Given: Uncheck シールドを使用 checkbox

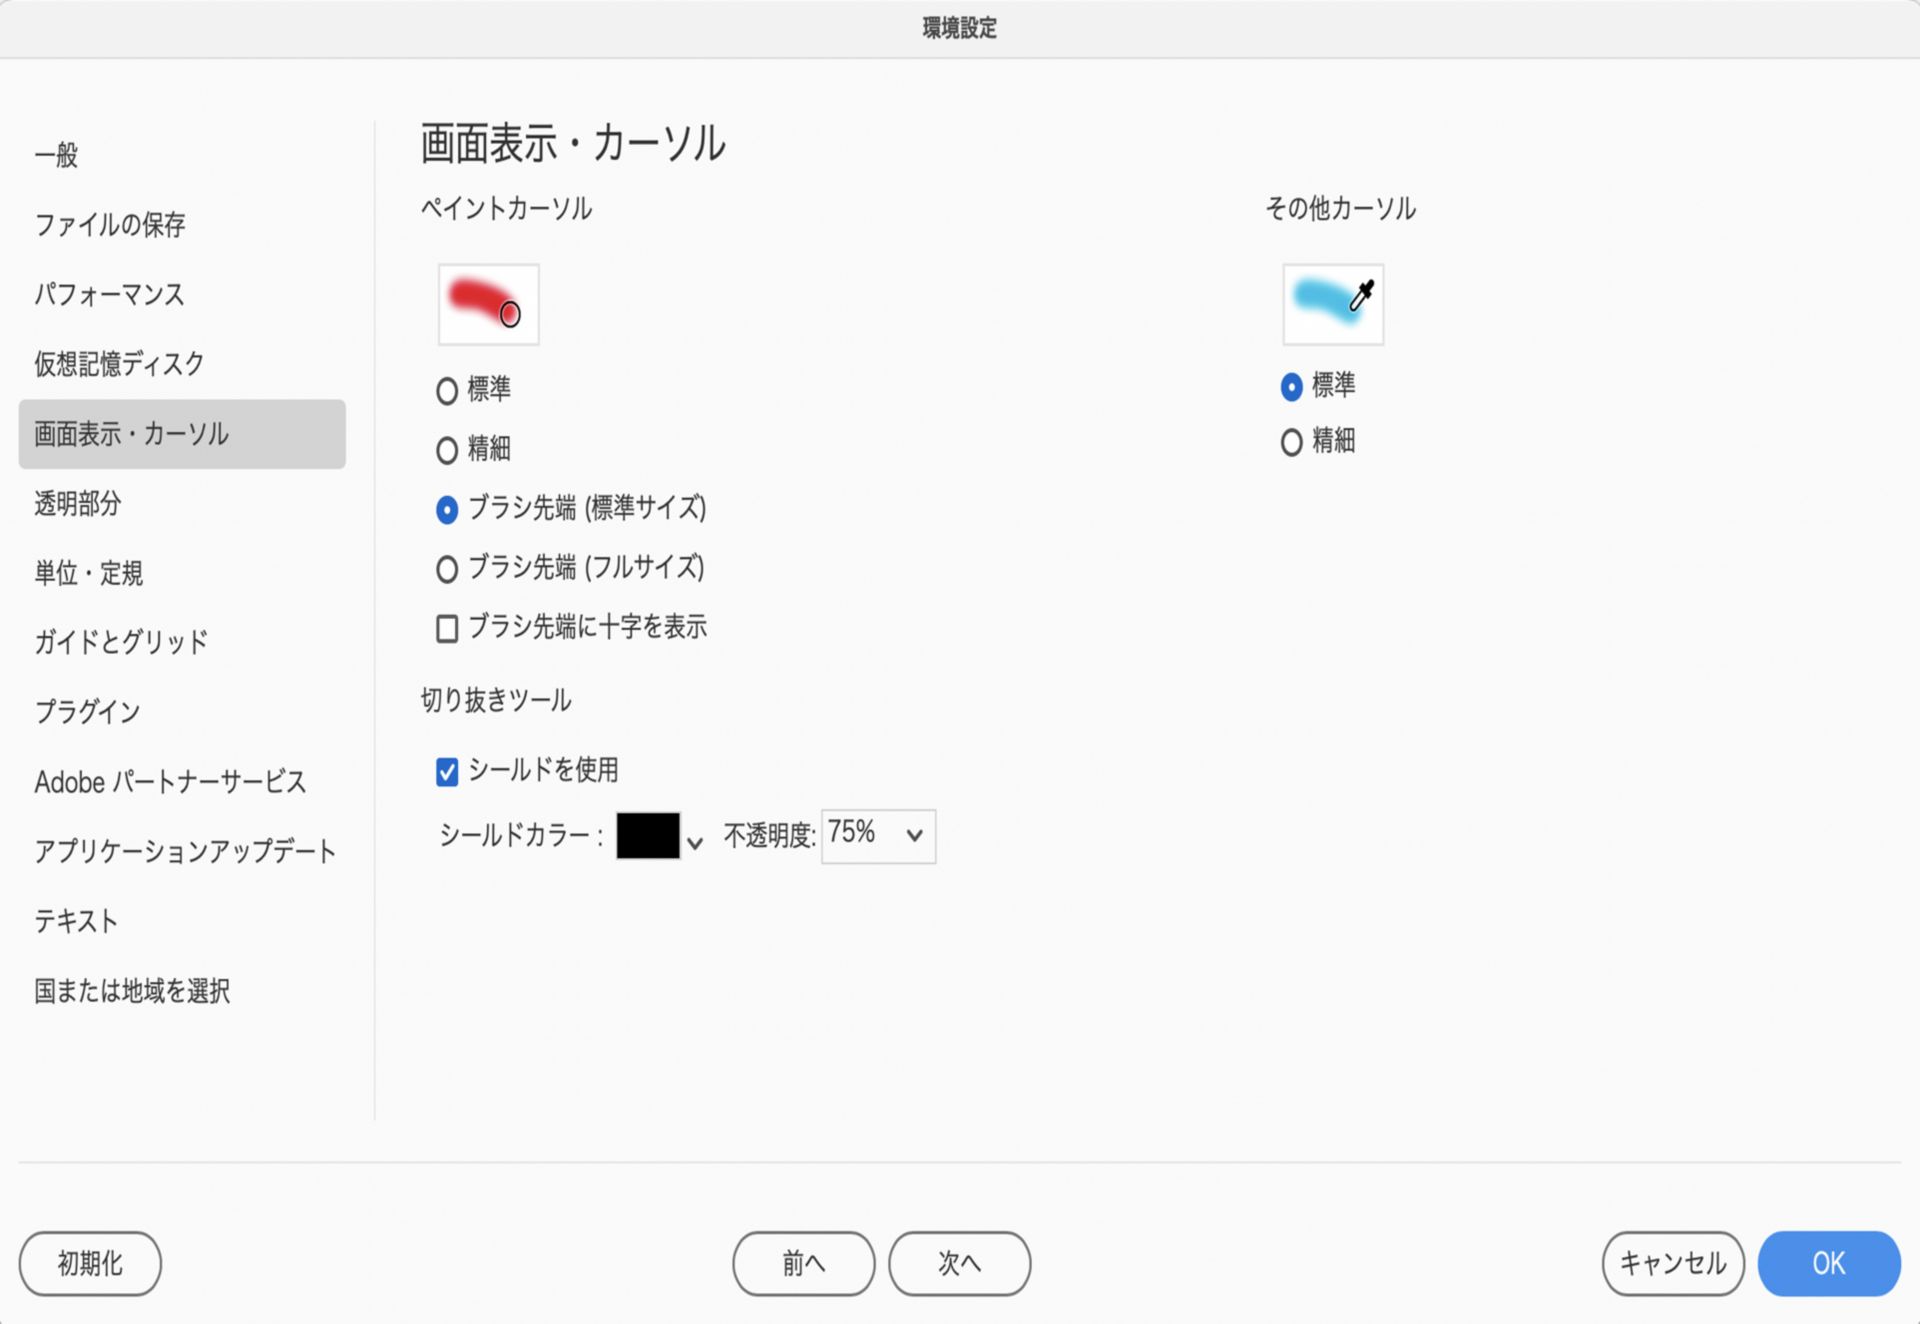Looking at the screenshot, I should click(447, 771).
